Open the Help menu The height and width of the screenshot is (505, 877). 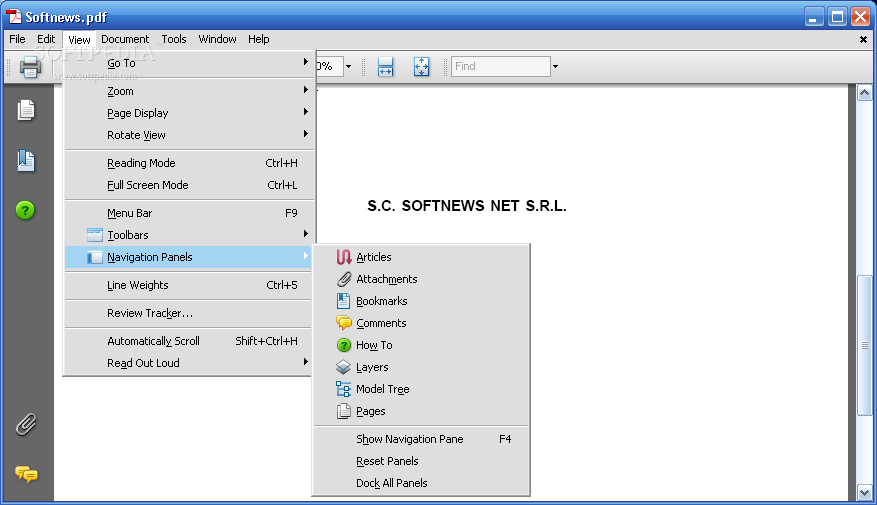(258, 39)
